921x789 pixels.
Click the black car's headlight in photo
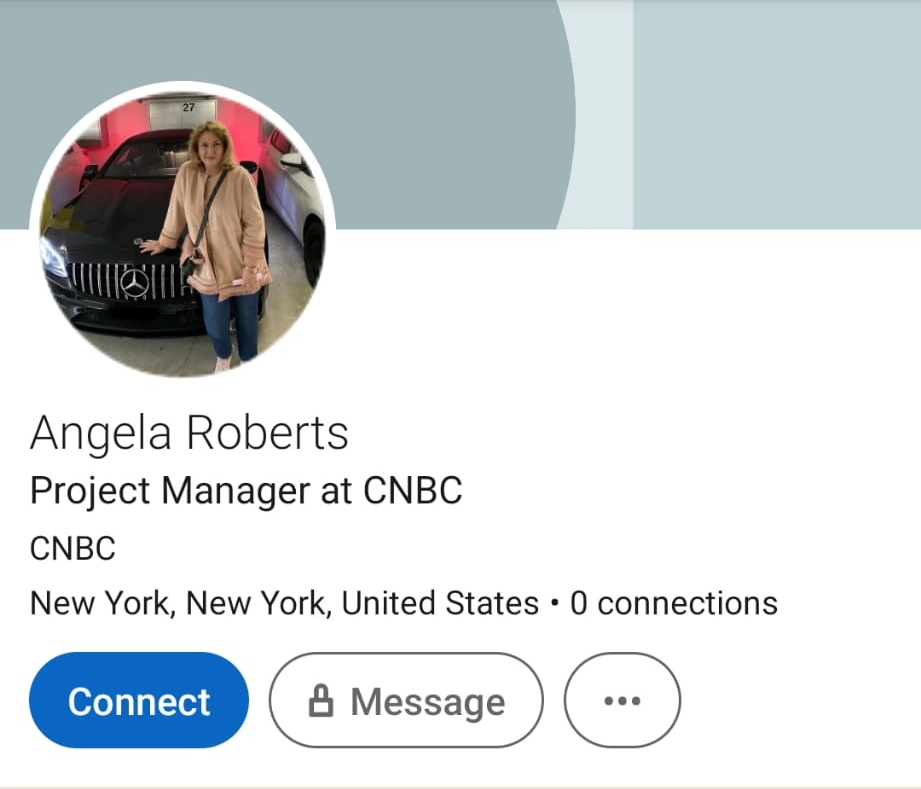tap(52, 255)
